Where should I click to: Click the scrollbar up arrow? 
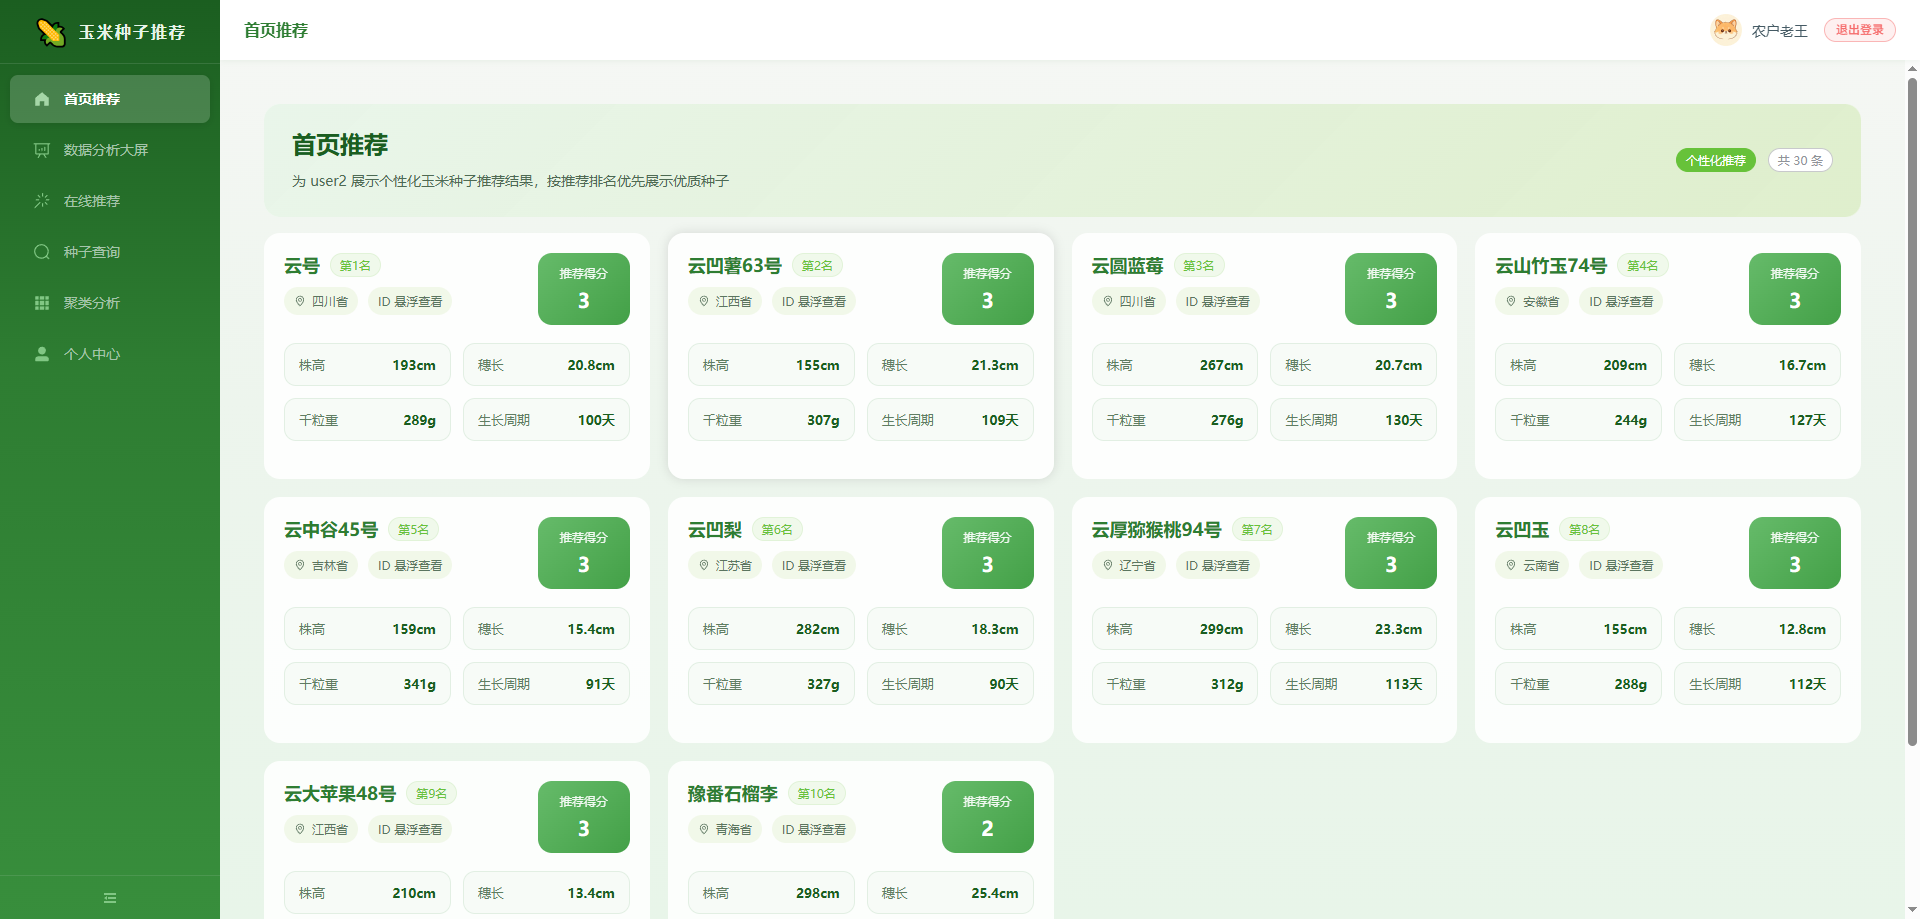pyautogui.click(x=1912, y=69)
